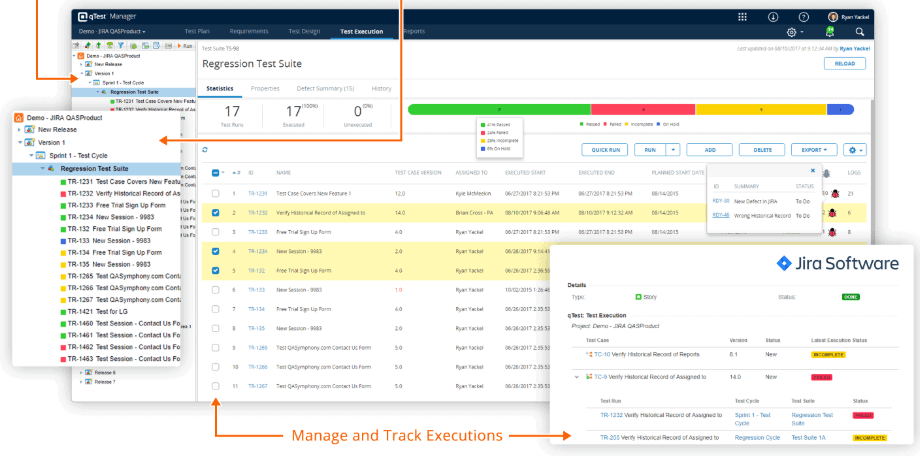Switch to Defect Summary (15) tab
Viewport: 920px width, 456px height.
[x=325, y=89]
